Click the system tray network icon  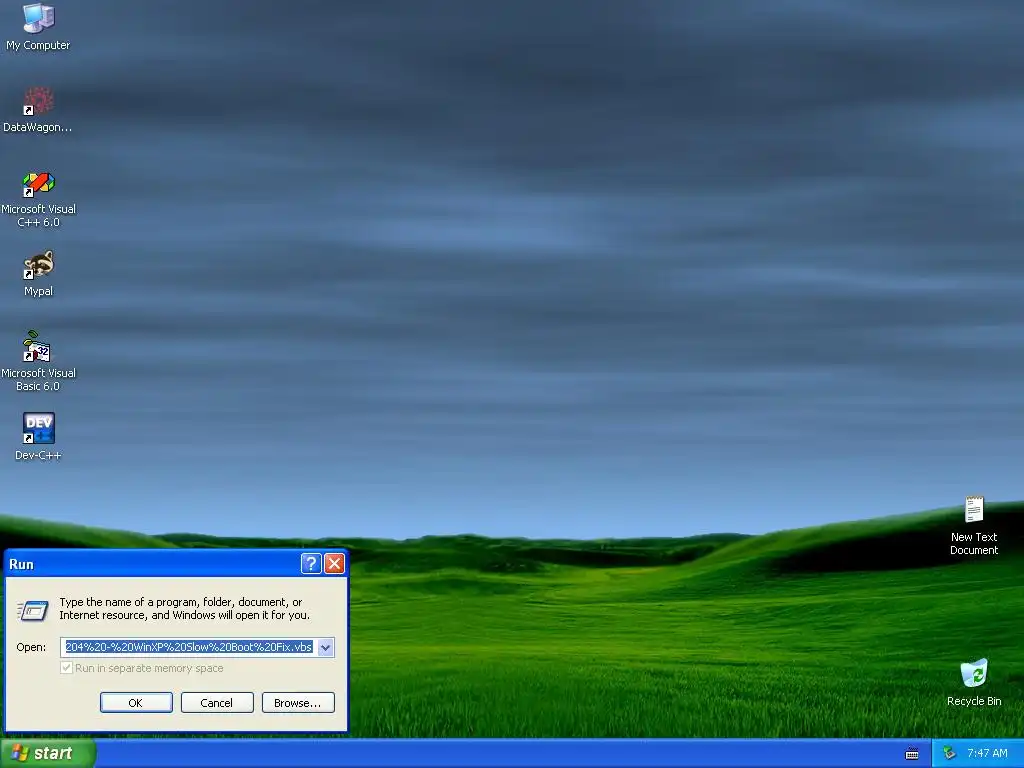point(949,753)
